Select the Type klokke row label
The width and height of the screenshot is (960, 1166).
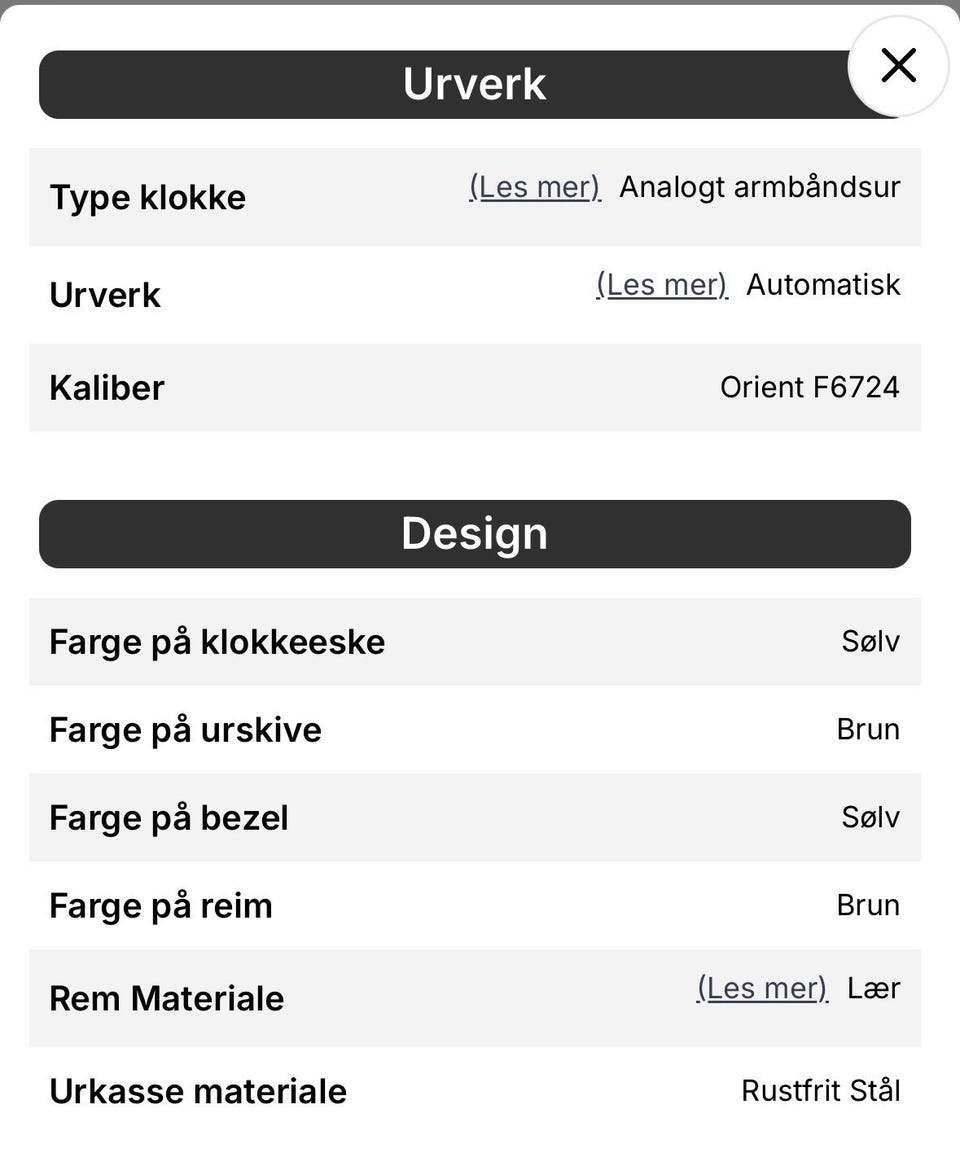[148, 198]
